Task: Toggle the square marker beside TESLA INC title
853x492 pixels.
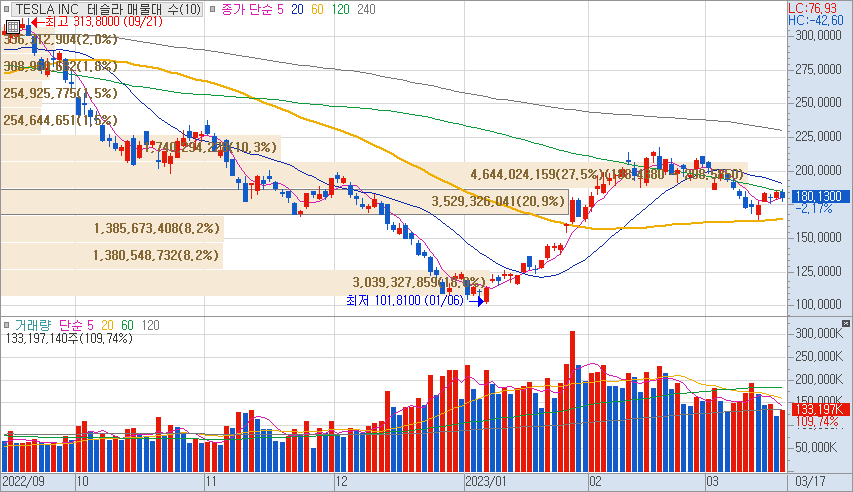Action: pyautogui.click(x=7, y=9)
